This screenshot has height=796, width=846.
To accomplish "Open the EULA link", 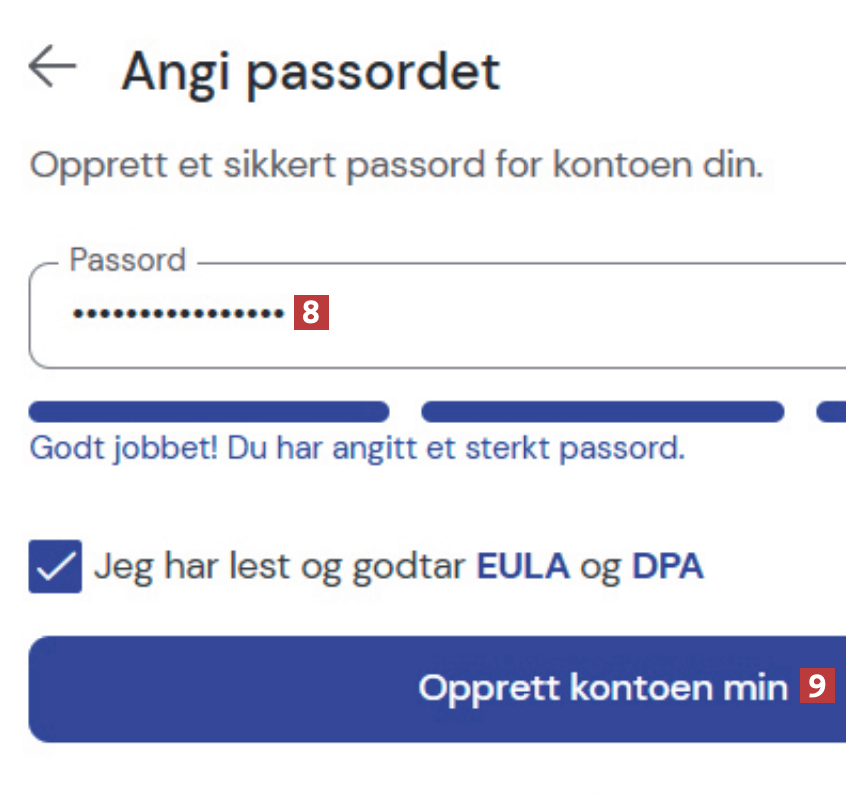I will click(x=523, y=567).
